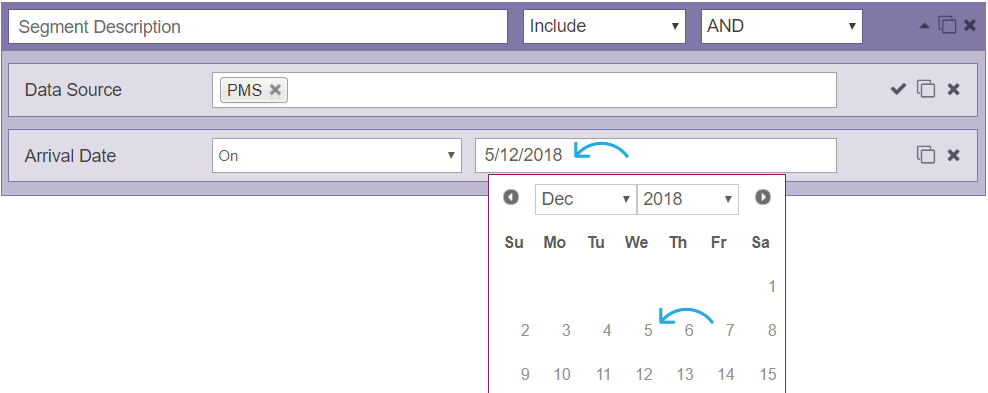Select December 5 in the calendar
The width and height of the screenshot is (988, 393).
pos(648,331)
